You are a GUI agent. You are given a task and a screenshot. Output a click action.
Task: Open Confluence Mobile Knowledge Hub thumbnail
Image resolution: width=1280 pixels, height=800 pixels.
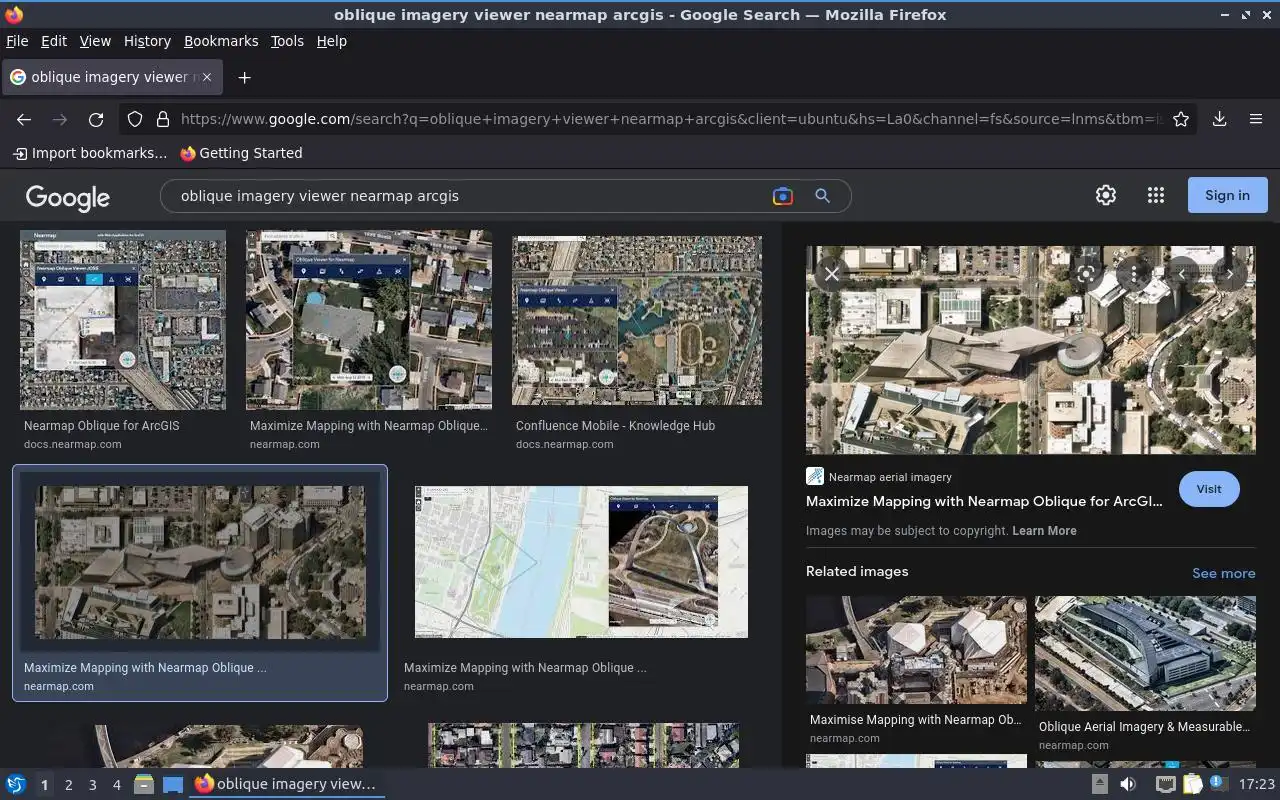coord(637,320)
